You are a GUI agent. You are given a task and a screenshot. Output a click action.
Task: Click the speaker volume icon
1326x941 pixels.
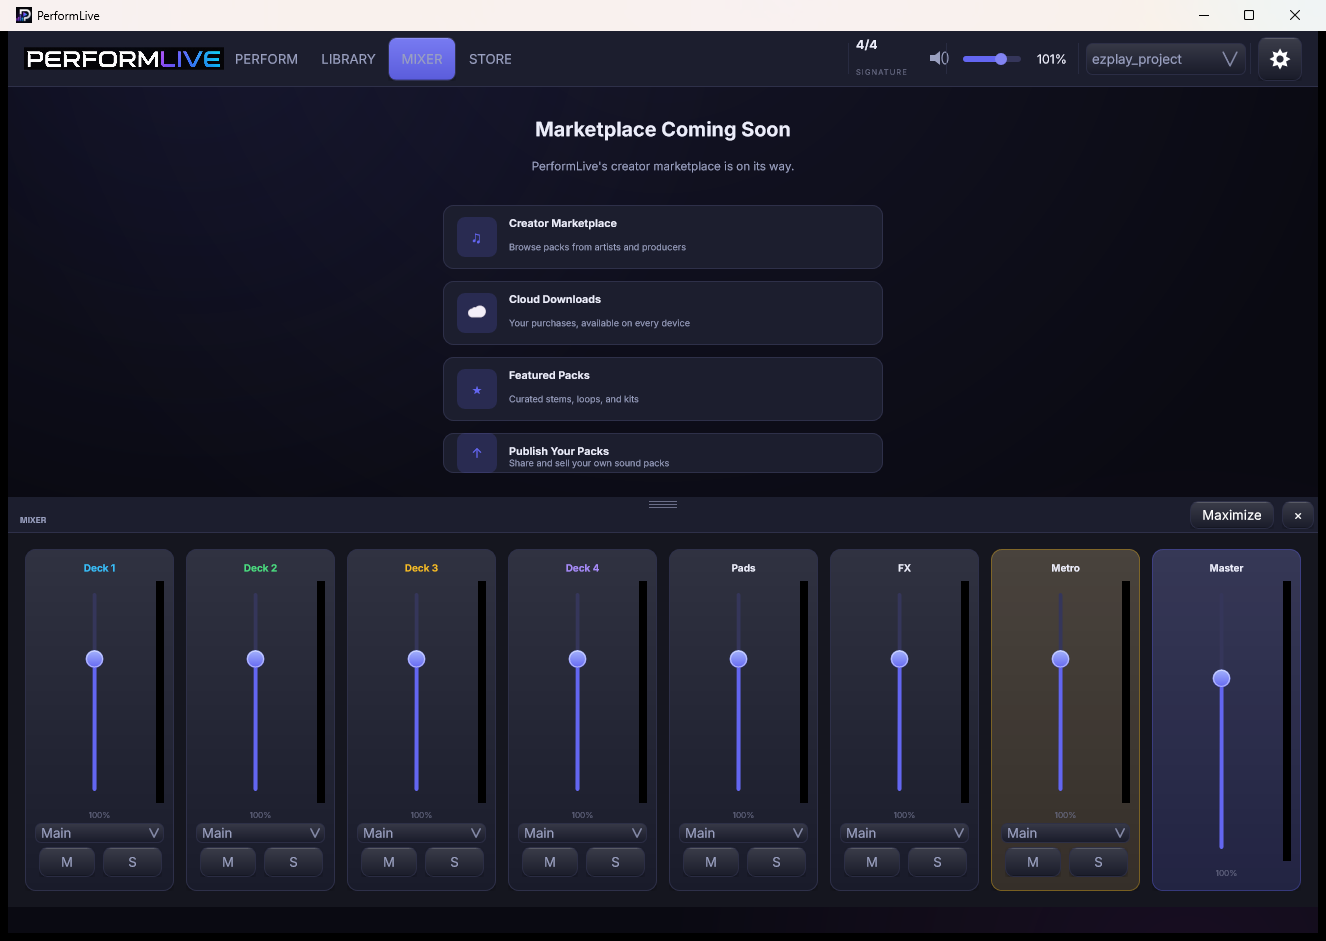pyautogui.click(x=939, y=59)
